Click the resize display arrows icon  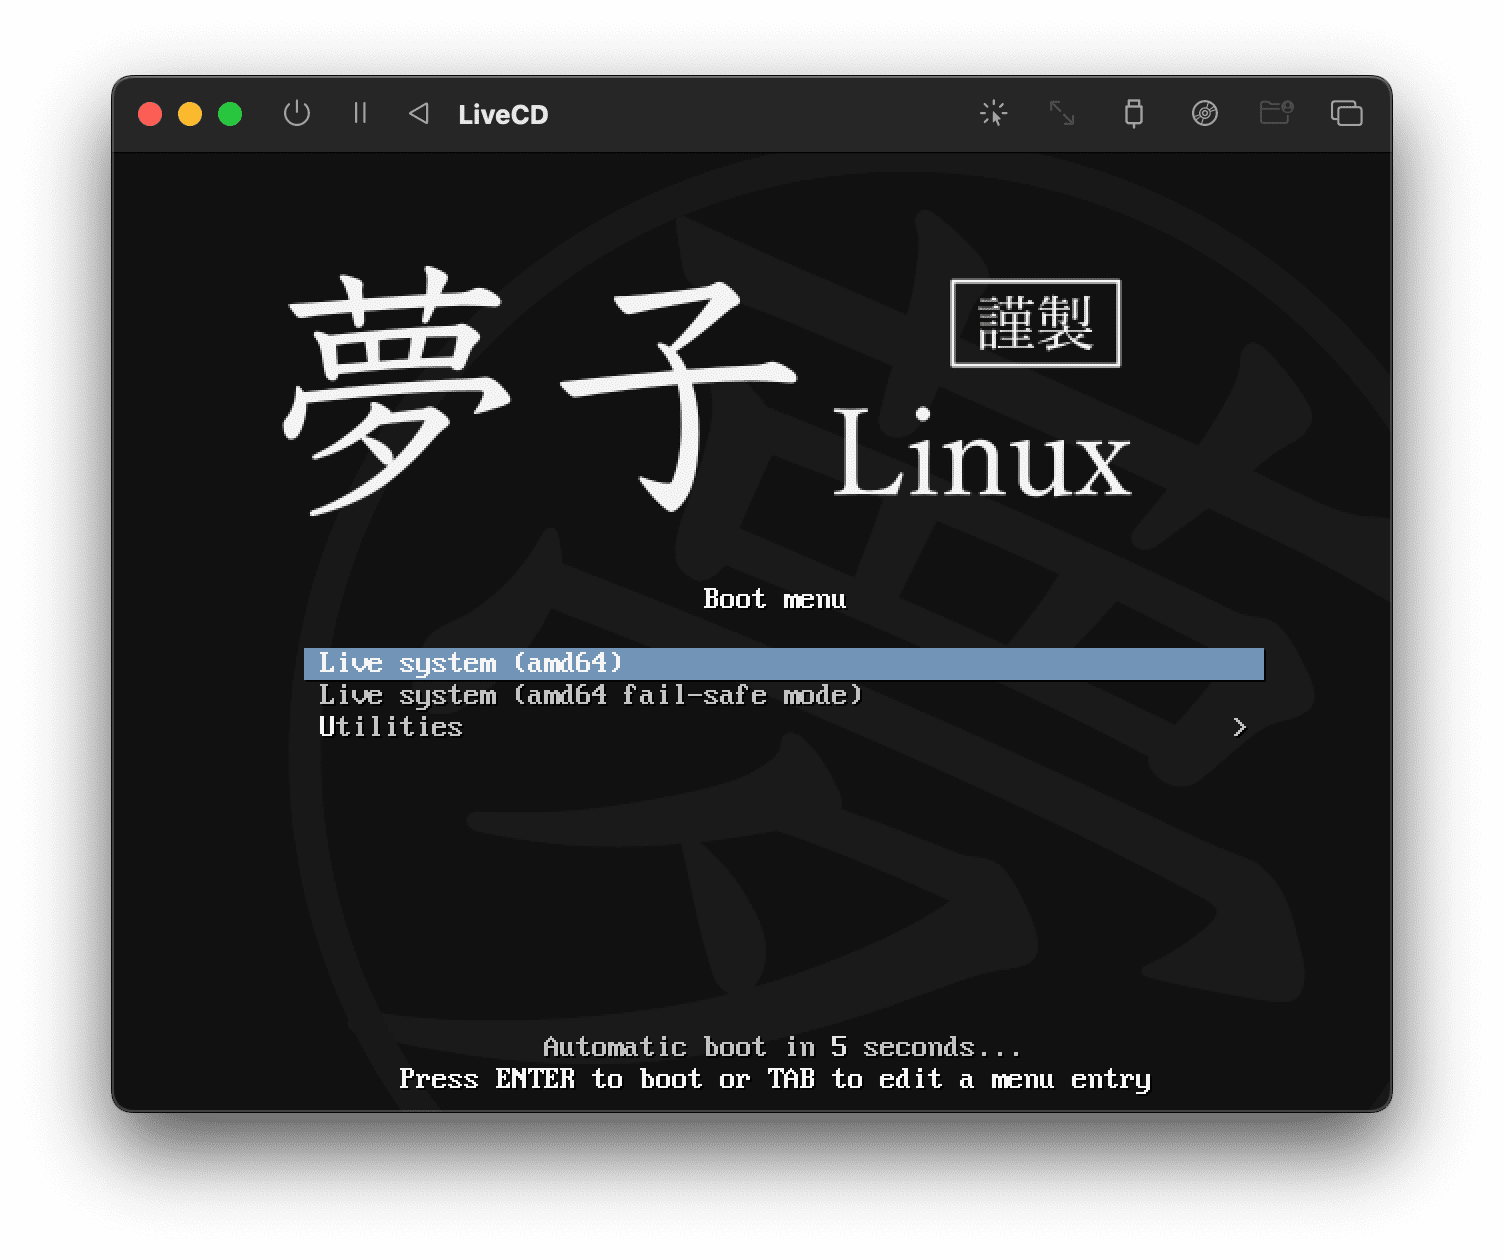click(x=1062, y=113)
